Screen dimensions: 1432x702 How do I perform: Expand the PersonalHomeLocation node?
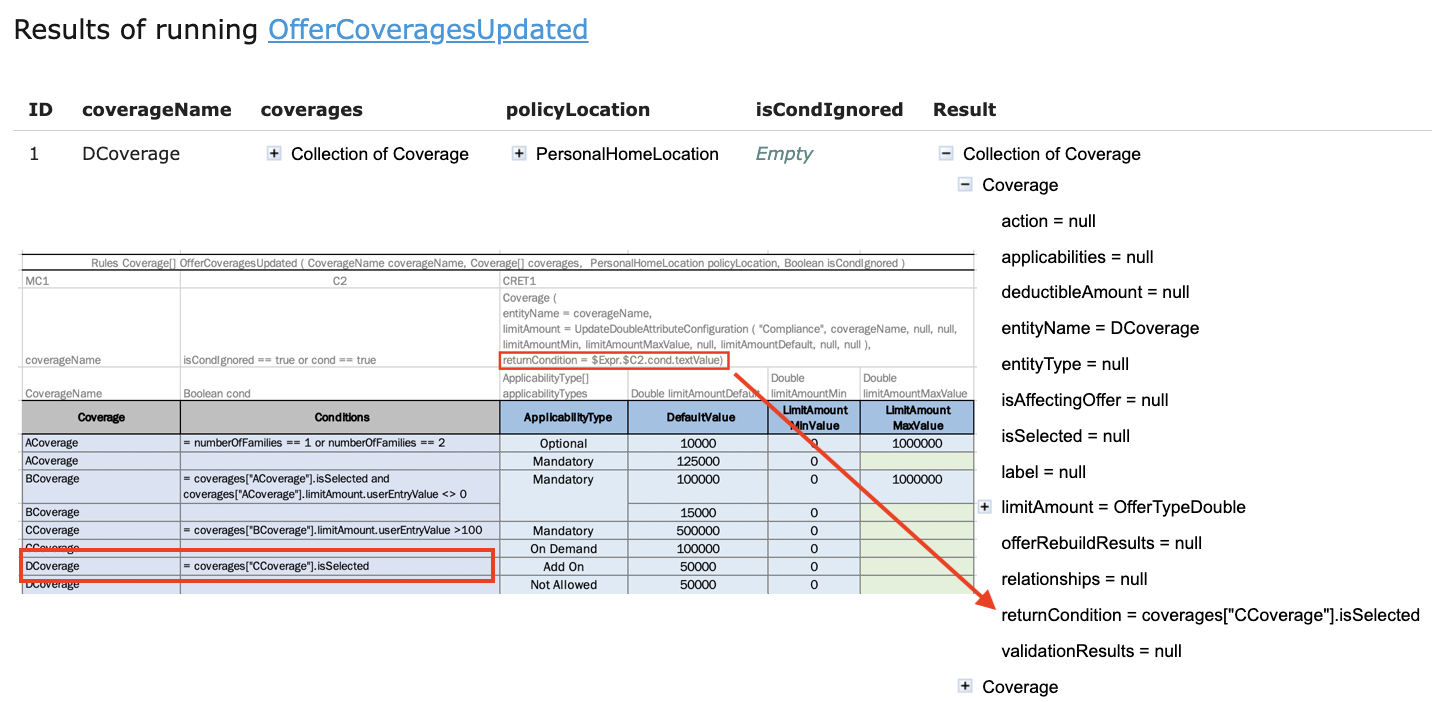[x=519, y=154]
